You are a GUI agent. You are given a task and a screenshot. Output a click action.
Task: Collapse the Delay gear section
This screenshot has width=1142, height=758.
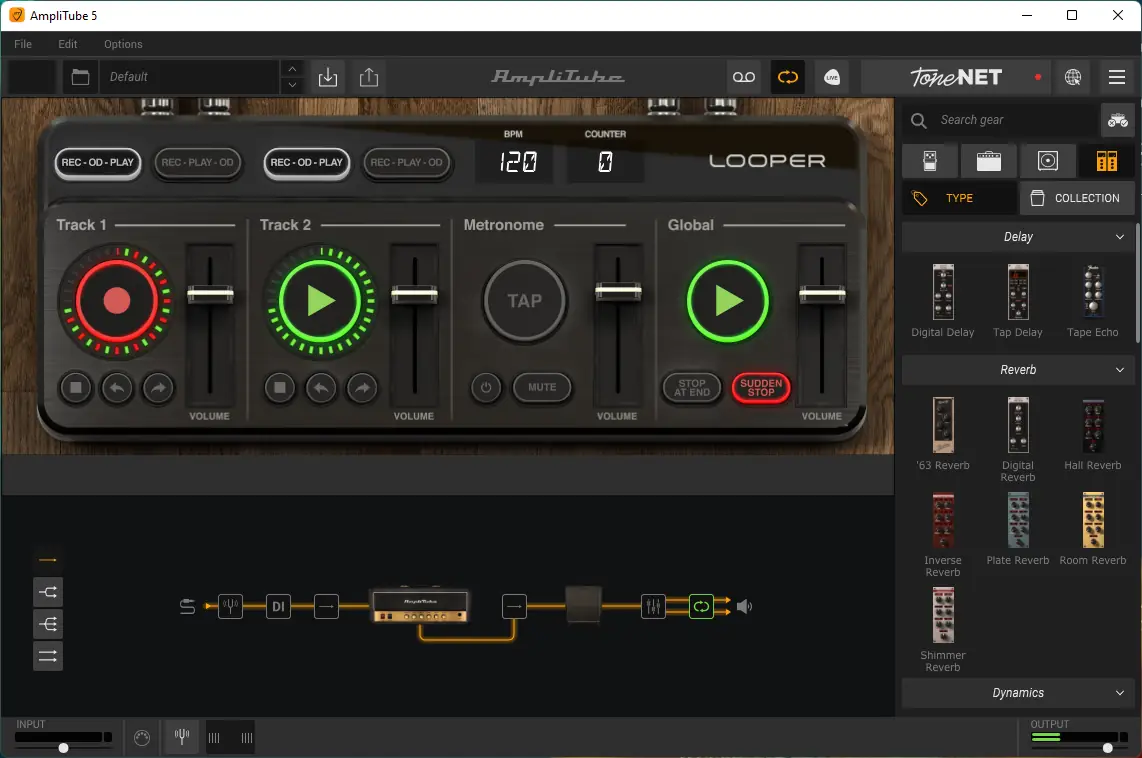point(1017,237)
